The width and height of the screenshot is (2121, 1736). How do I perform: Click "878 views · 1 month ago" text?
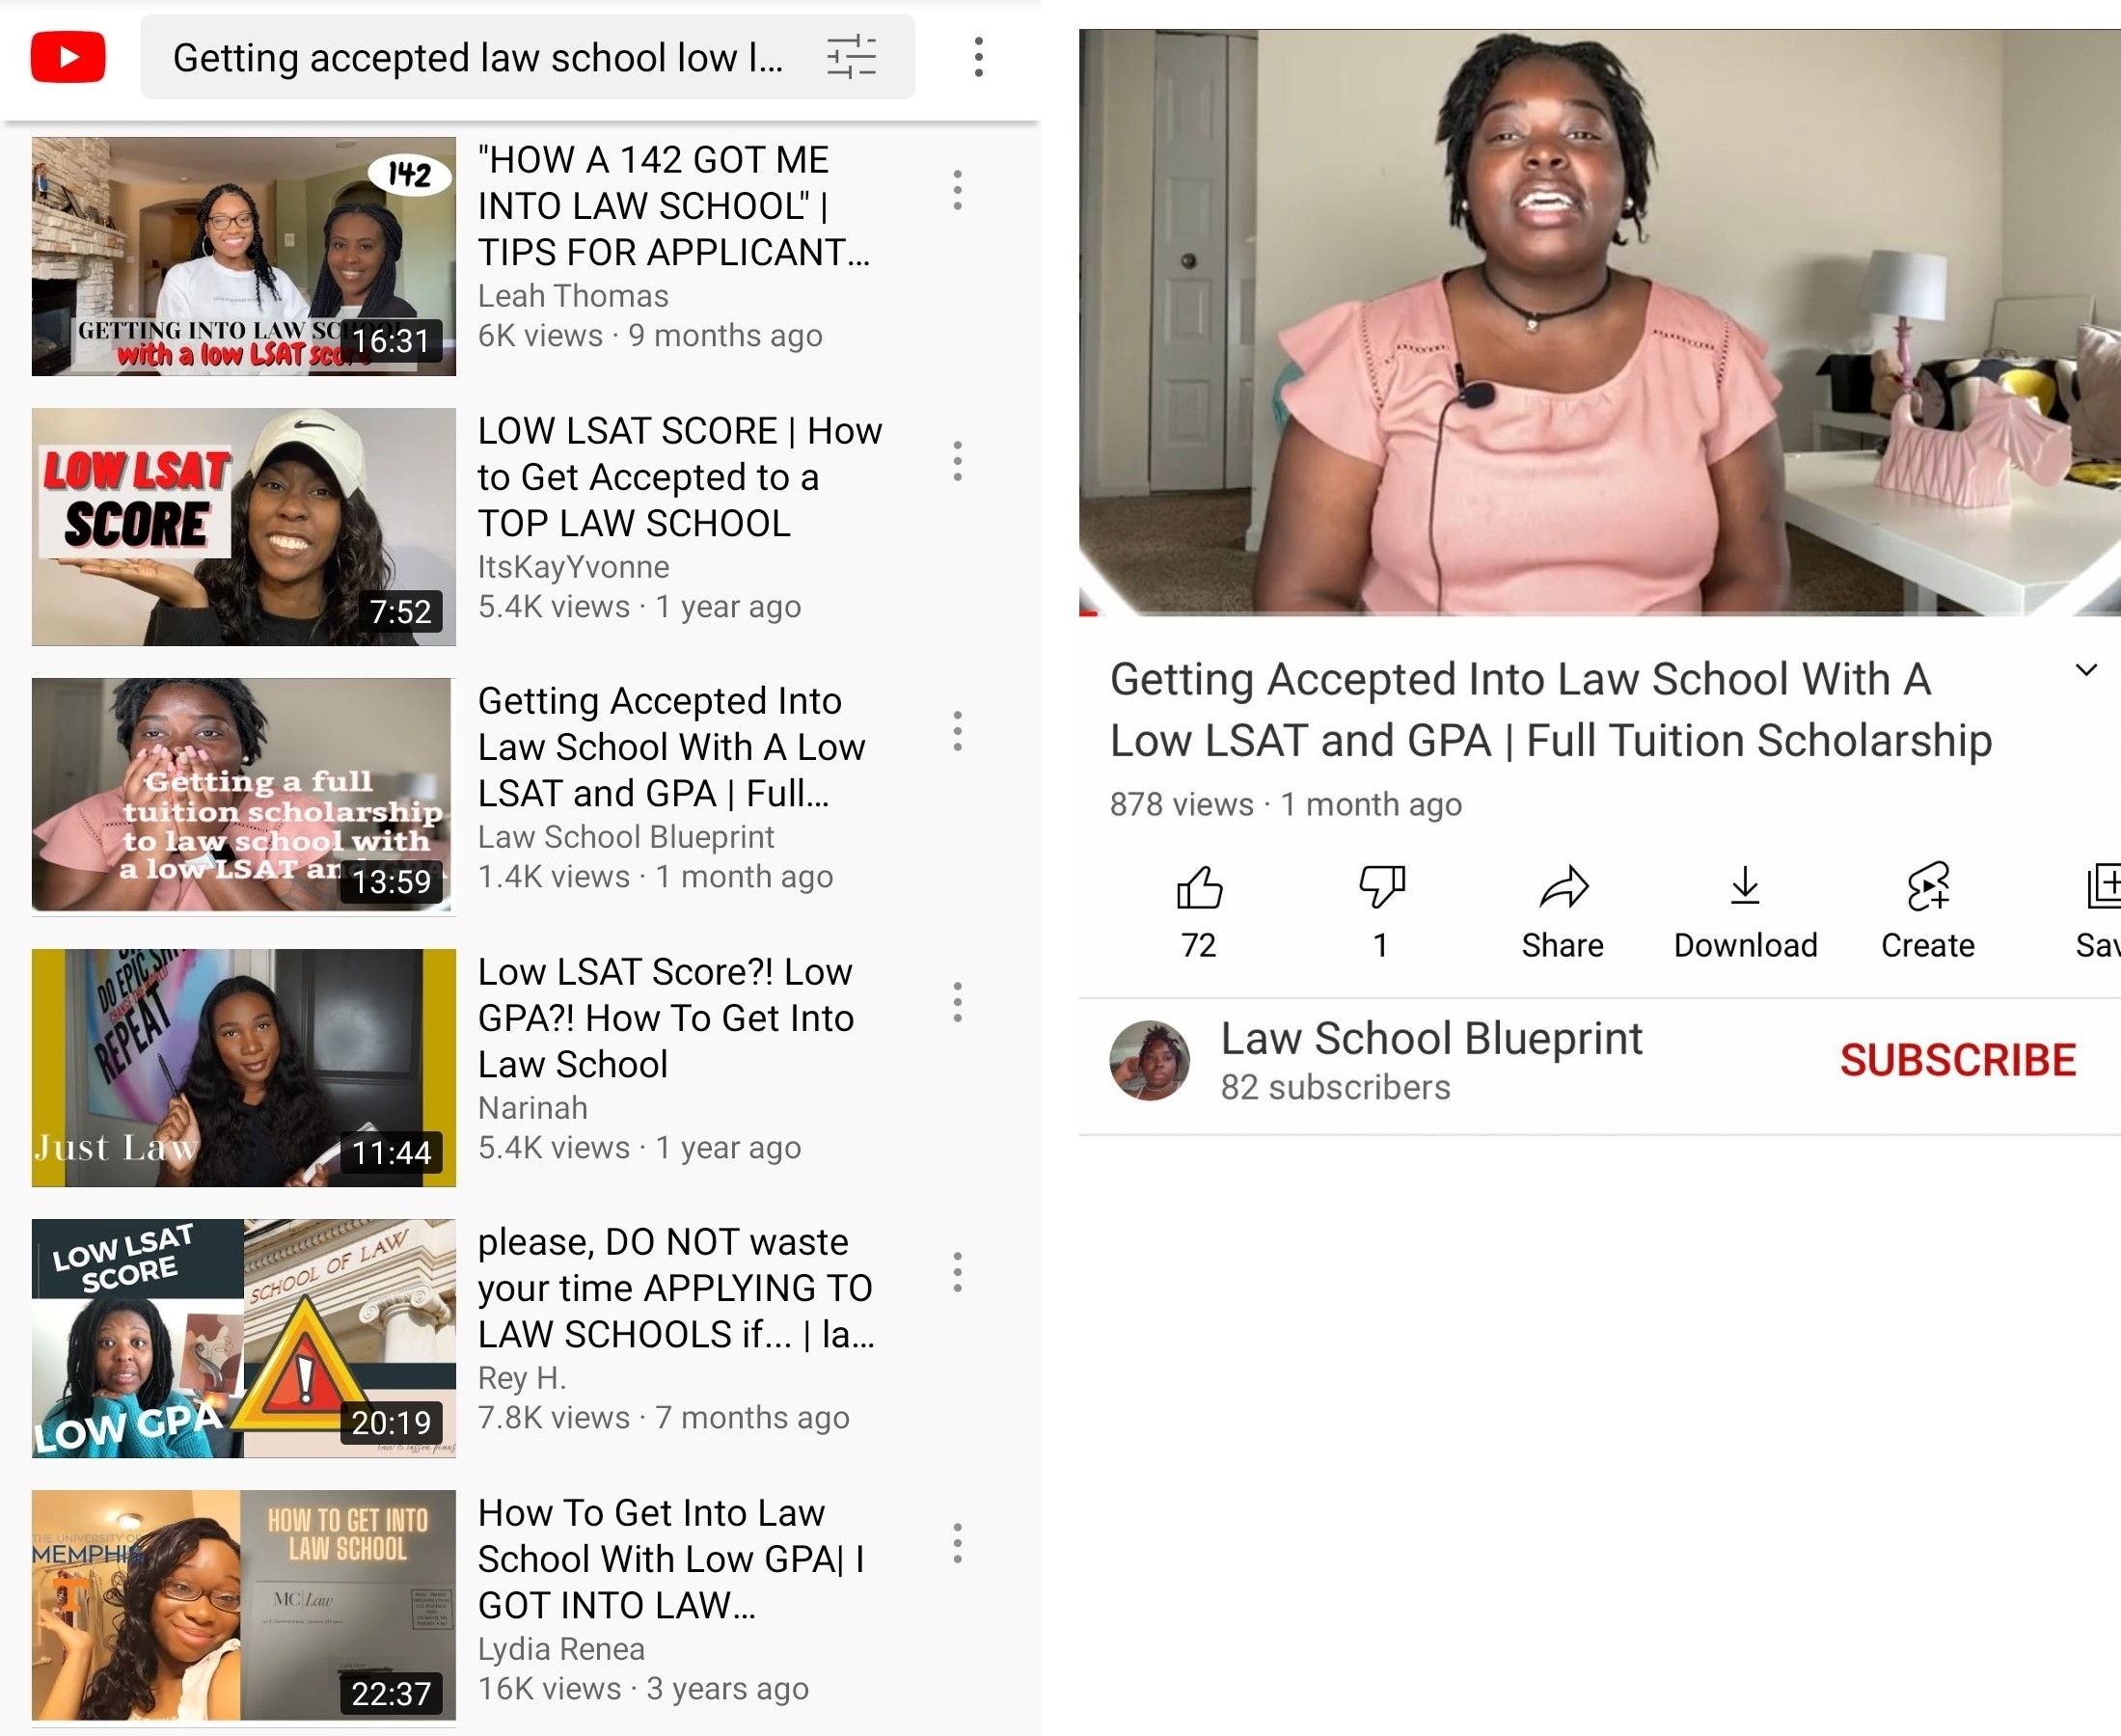(x=1286, y=804)
